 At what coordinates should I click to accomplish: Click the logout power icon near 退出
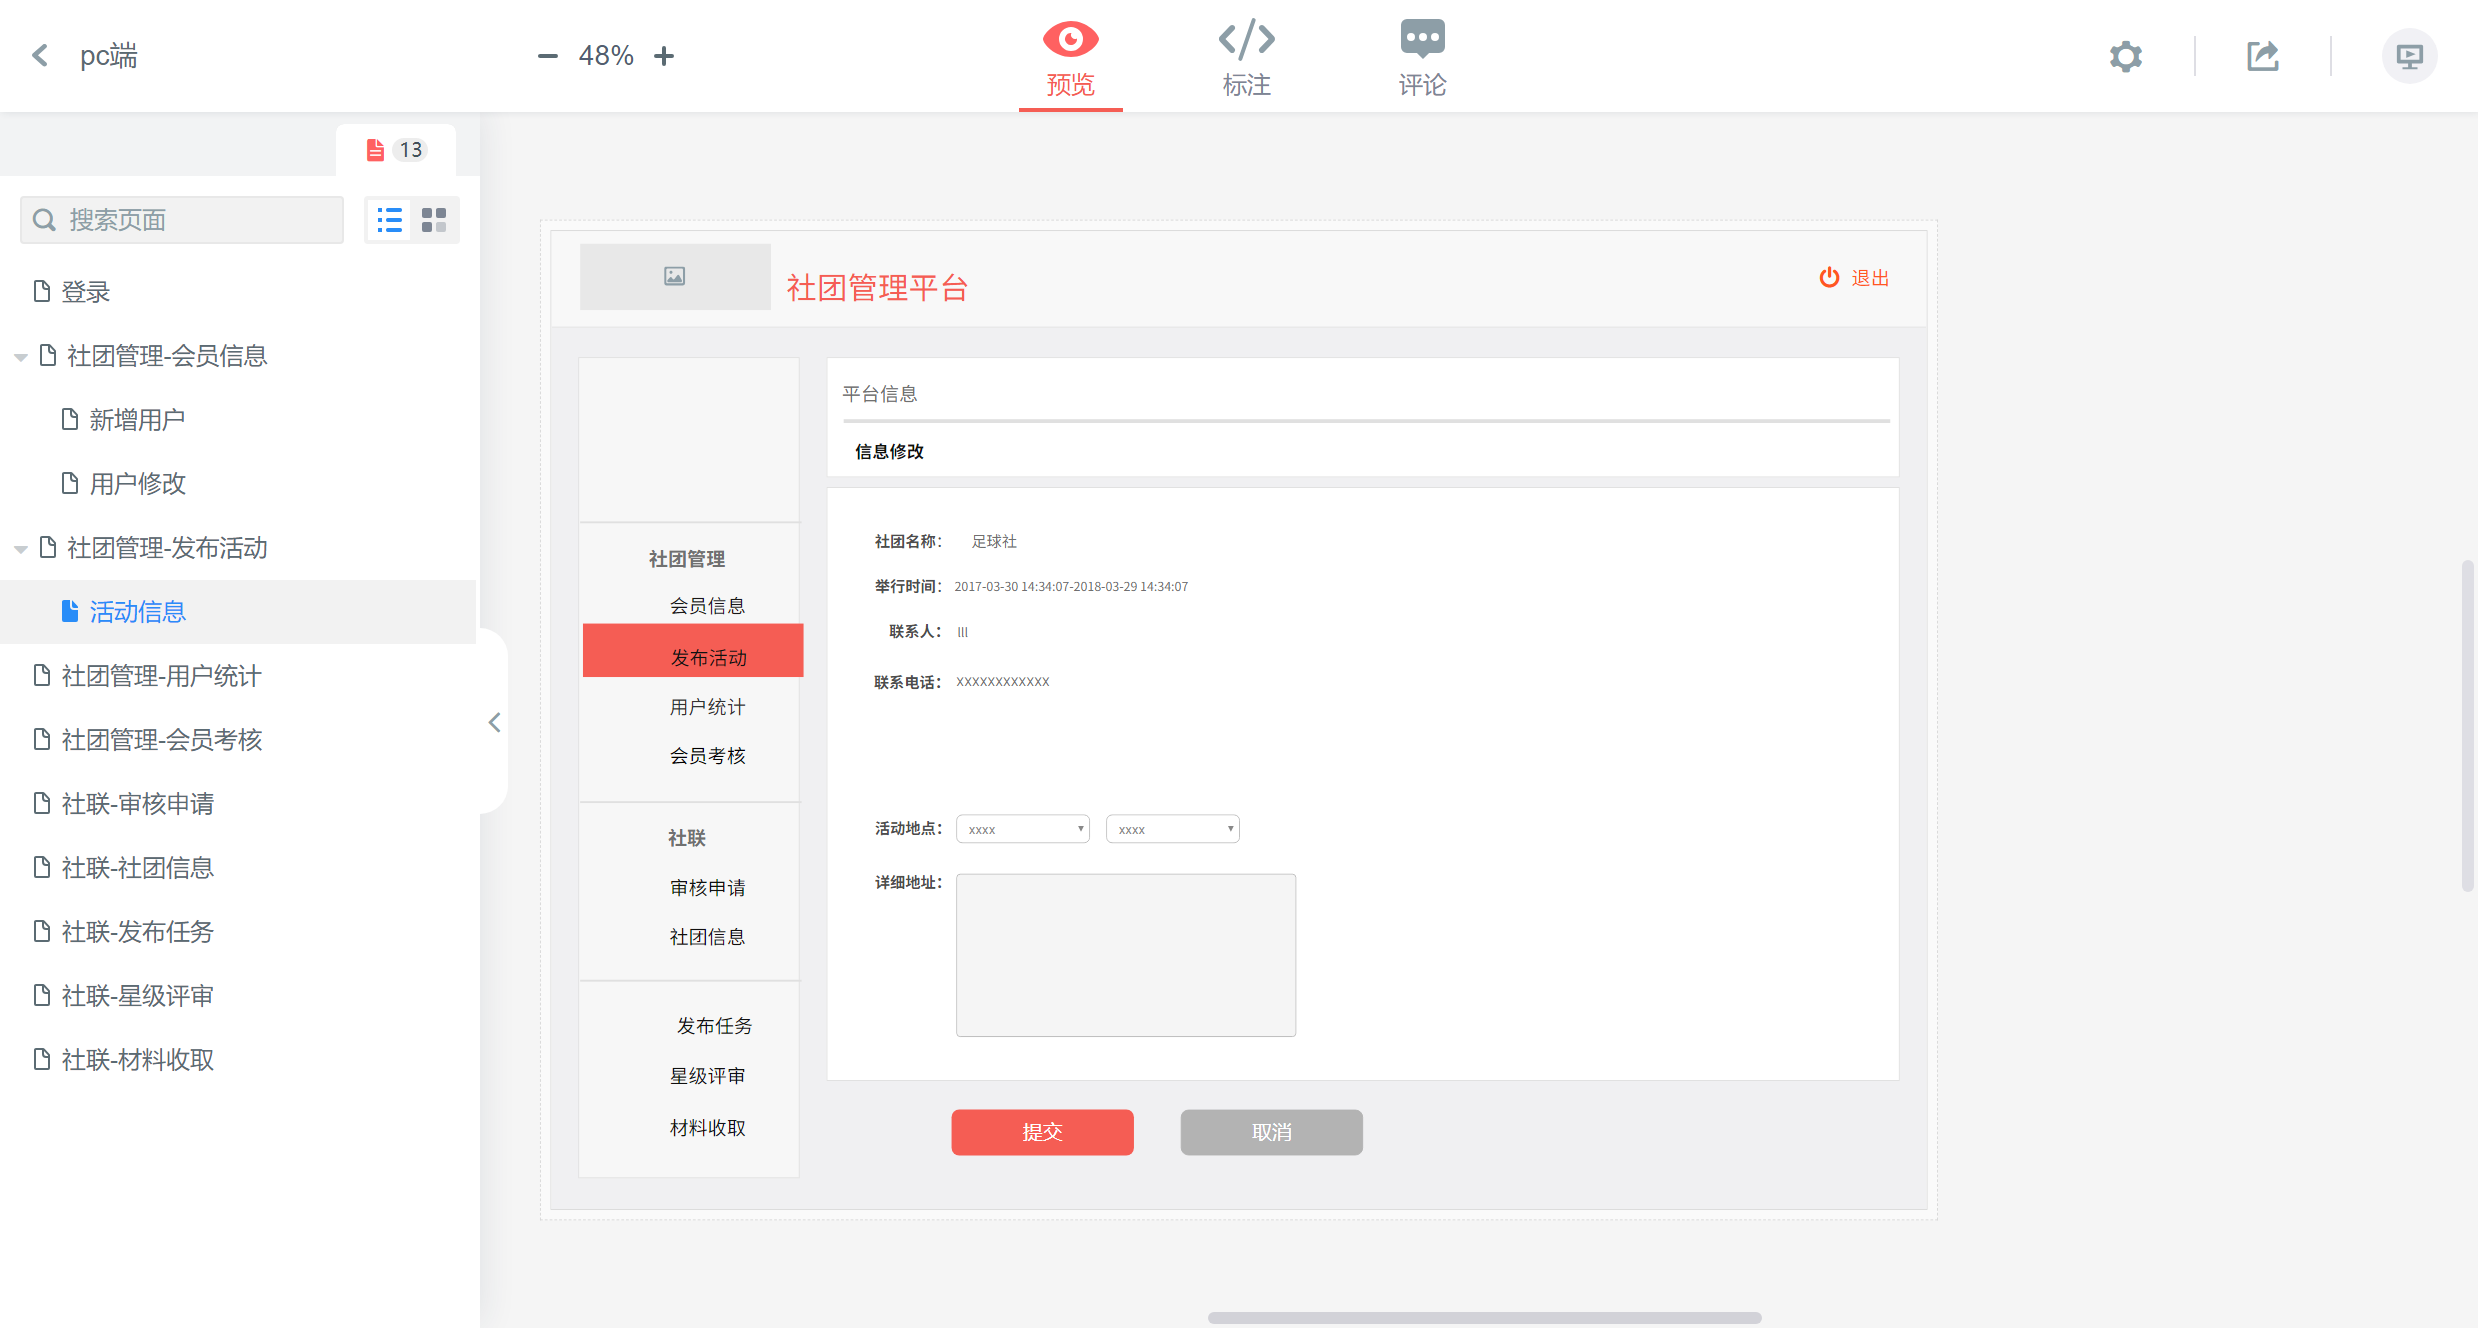[1829, 278]
